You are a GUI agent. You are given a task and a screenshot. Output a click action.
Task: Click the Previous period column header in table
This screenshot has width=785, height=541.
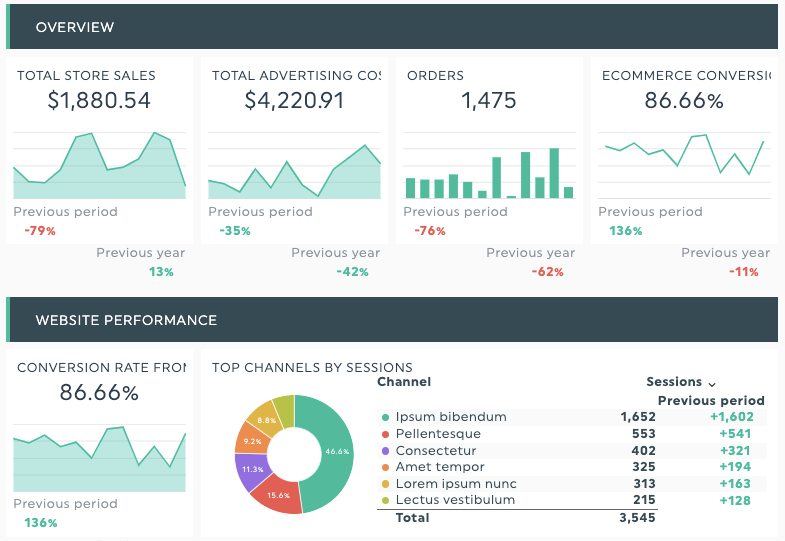pos(711,400)
